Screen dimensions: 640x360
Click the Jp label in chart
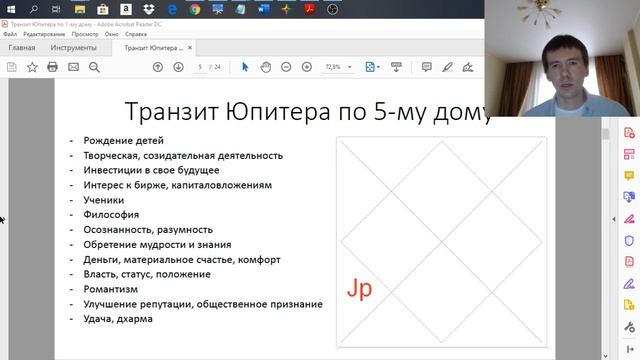pyautogui.click(x=360, y=288)
